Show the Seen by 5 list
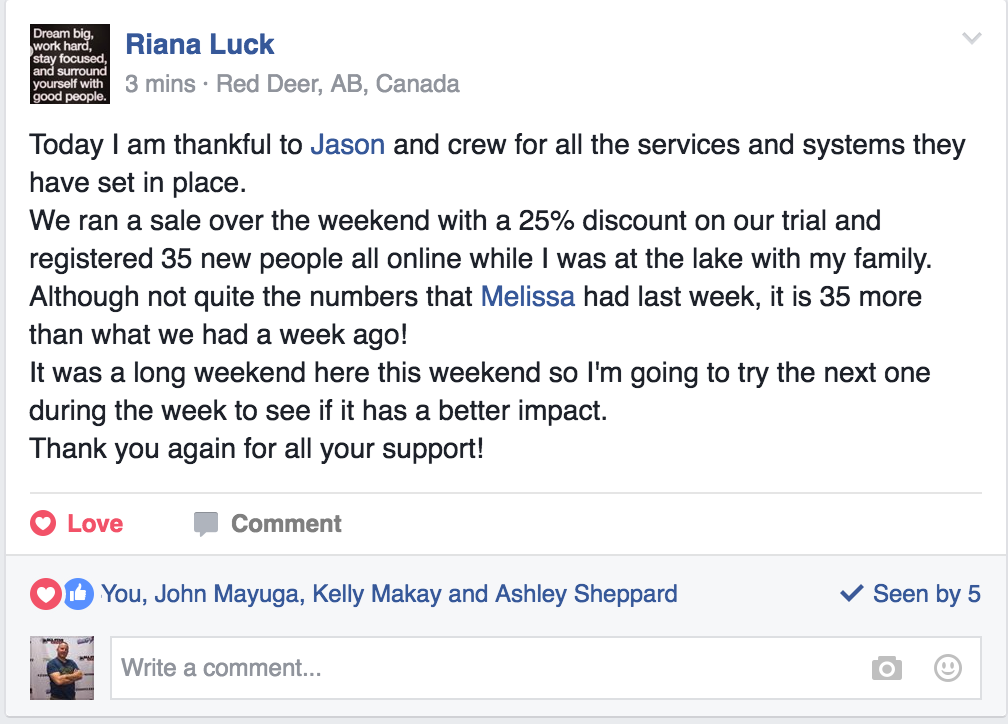Screen dimensions: 1008x724 coord(910,593)
